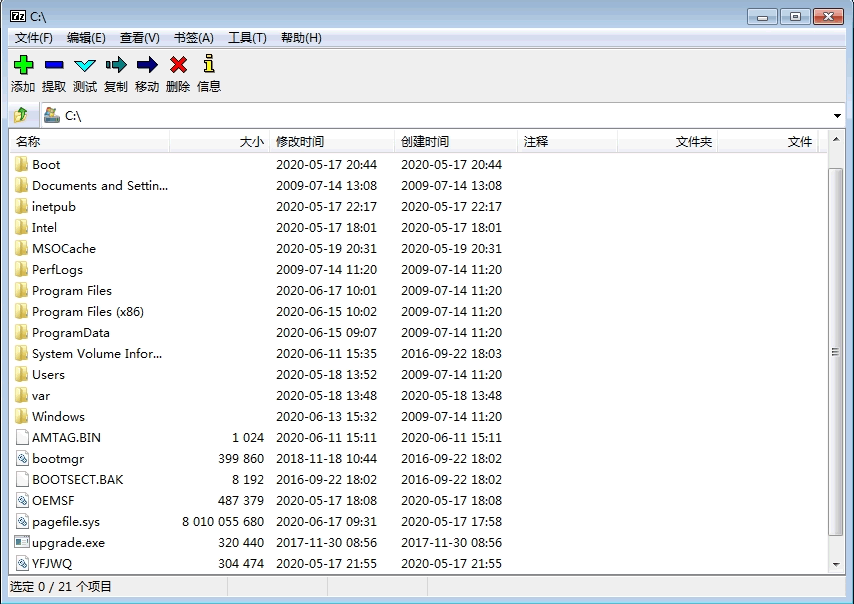Click the red Delete (删除) icon
Screen dimensions: 854x604
[178, 66]
